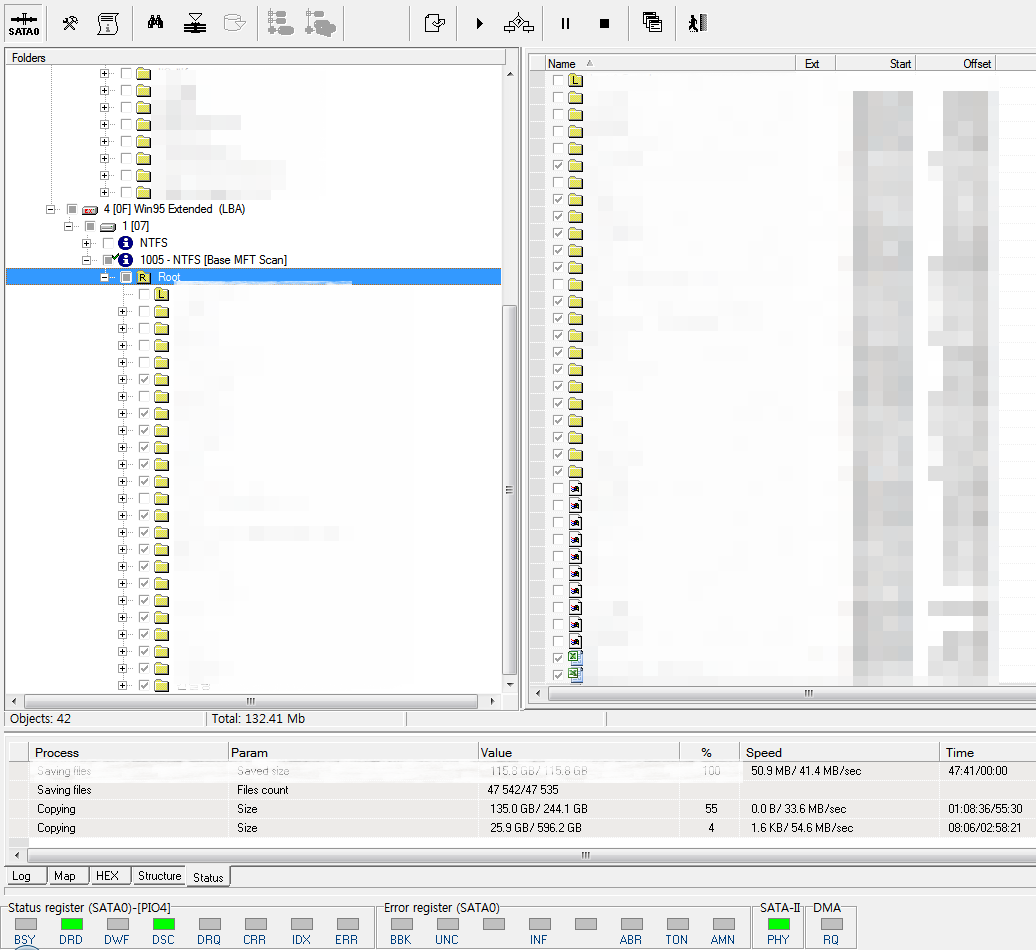
Task: Click the binoculars search icon
Action: tap(155, 23)
